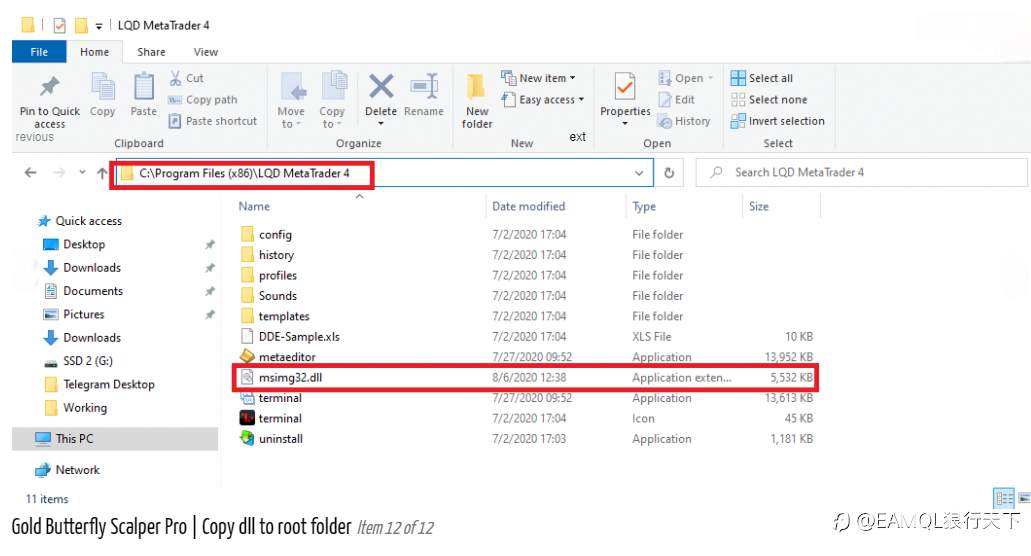Switch to details view icon in status bar

coord(1003,498)
